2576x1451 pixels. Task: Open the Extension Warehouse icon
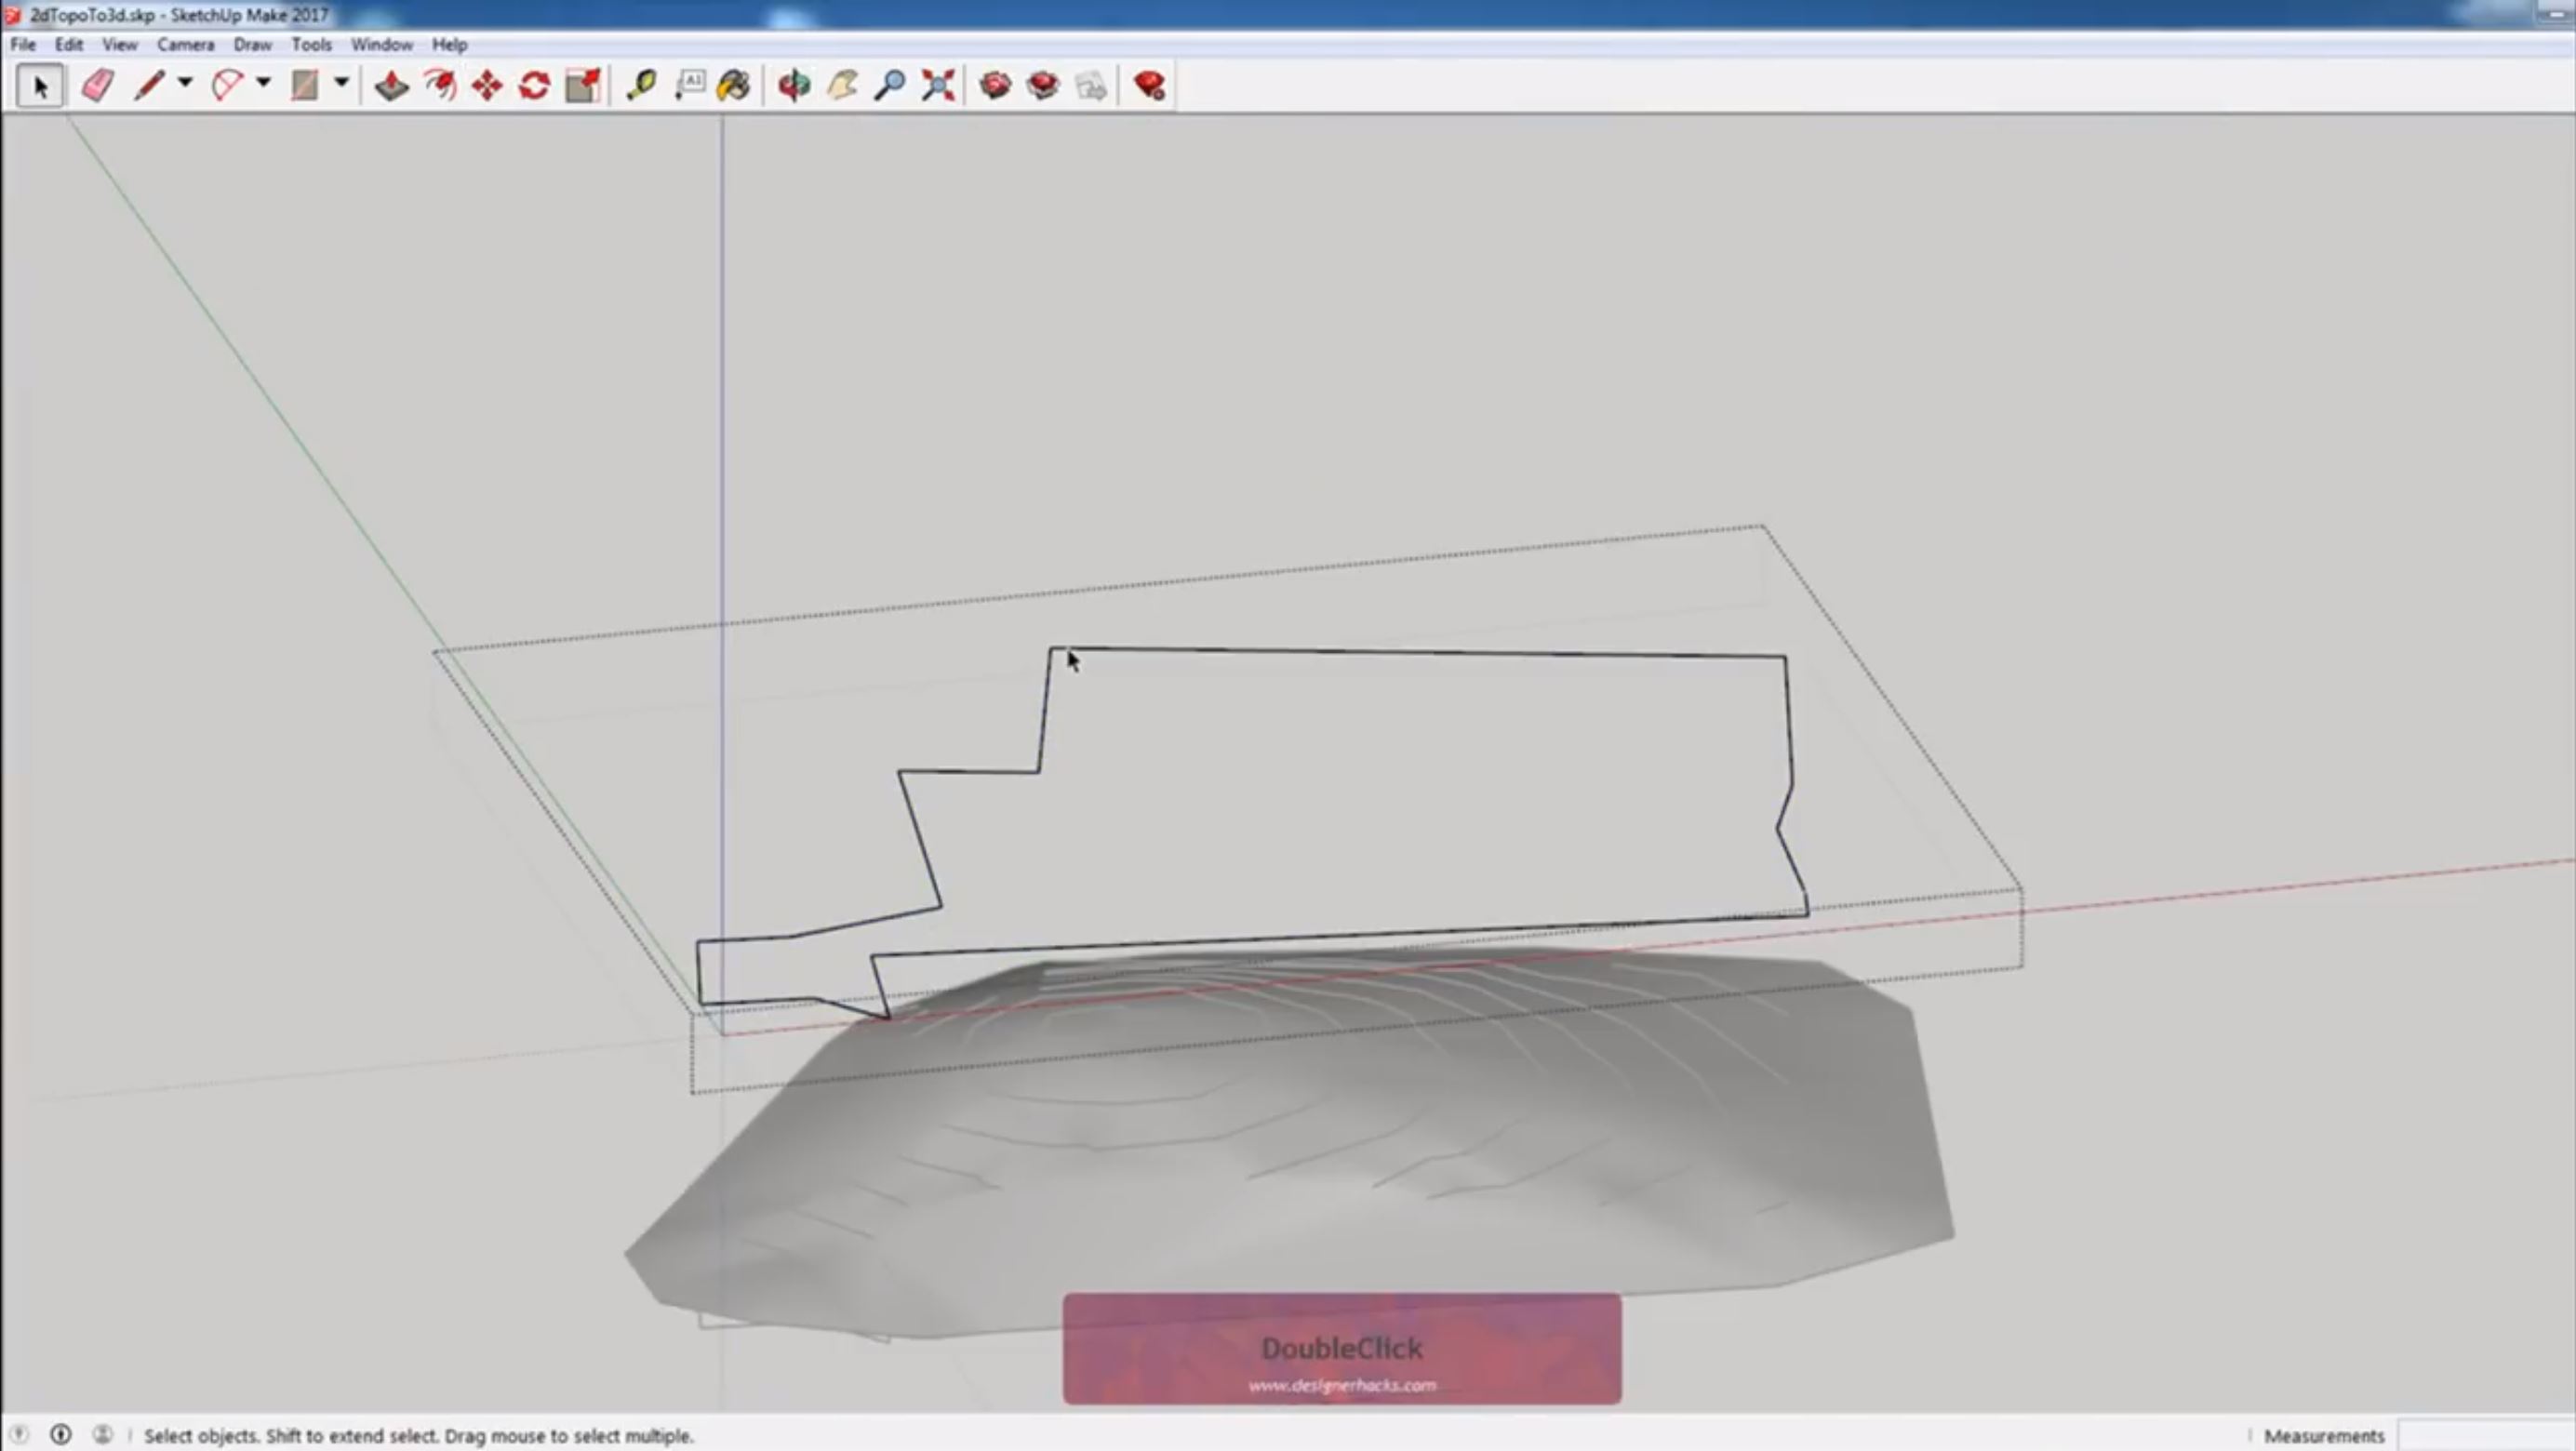coord(1043,86)
